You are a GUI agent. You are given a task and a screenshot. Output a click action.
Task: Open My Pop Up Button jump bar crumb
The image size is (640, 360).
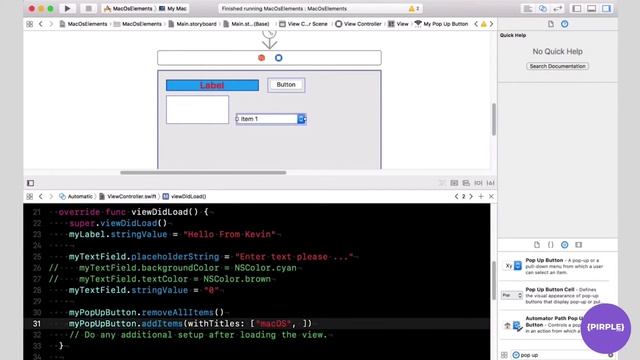pyautogui.click(x=441, y=24)
